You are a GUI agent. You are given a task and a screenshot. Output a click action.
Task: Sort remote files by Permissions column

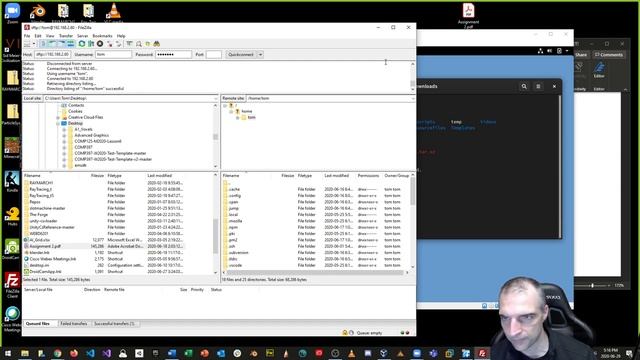pyautogui.click(x=368, y=176)
